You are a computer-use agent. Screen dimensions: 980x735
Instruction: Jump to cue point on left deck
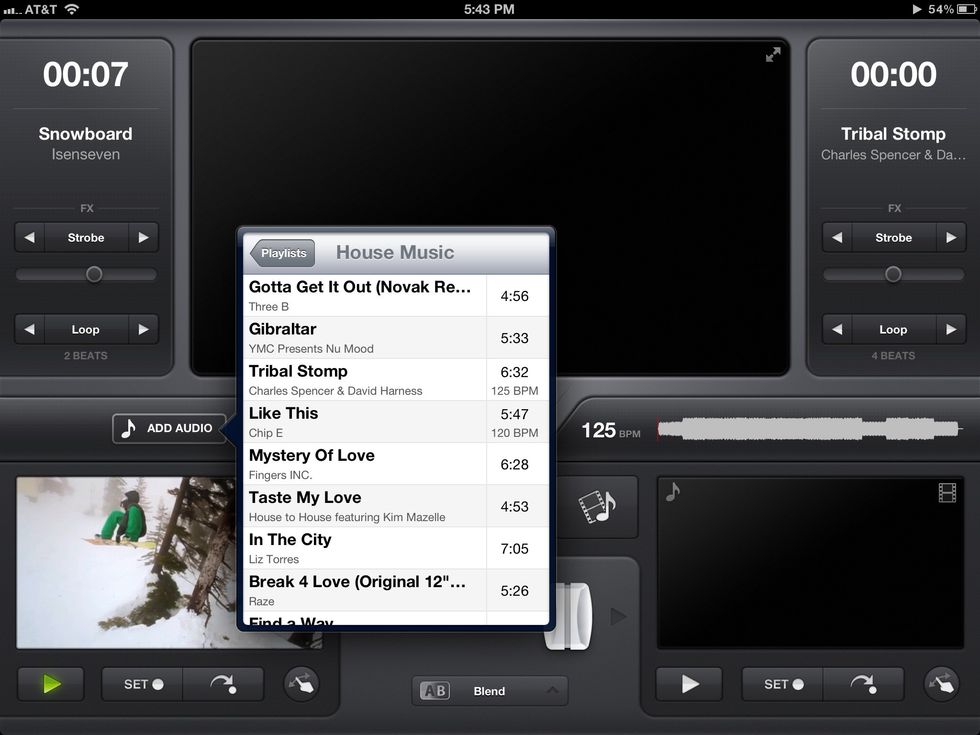pyautogui.click(x=223, y=684)
